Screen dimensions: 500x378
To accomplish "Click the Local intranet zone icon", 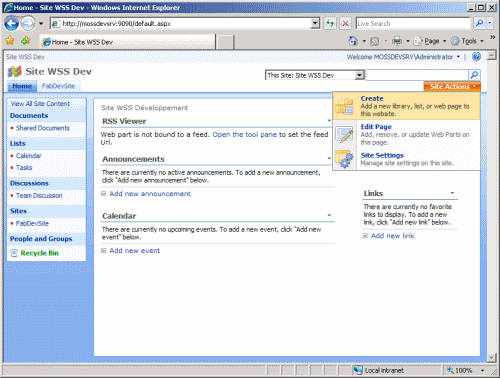I will (358, 370).
